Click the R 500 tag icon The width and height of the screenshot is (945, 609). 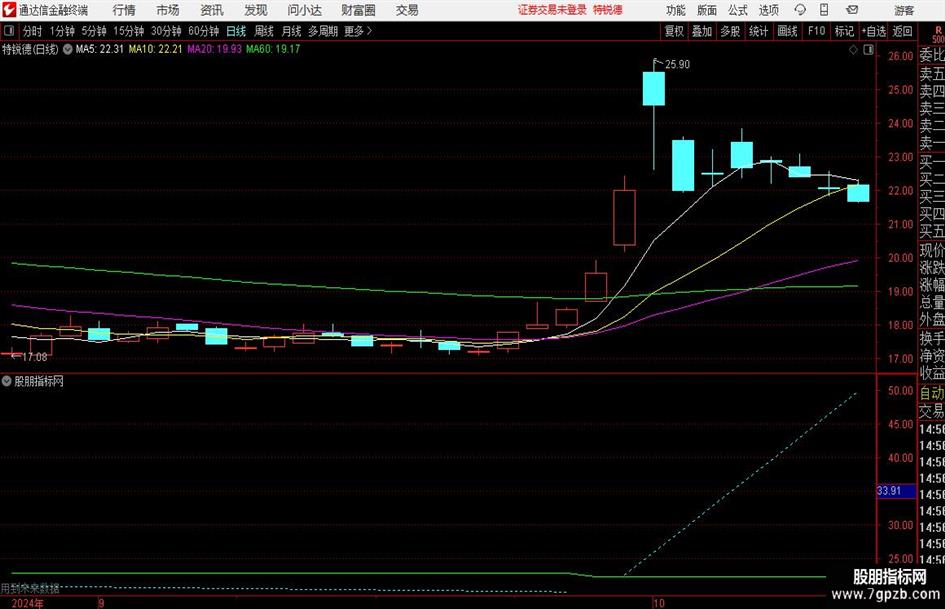click(x=938, y=34)
